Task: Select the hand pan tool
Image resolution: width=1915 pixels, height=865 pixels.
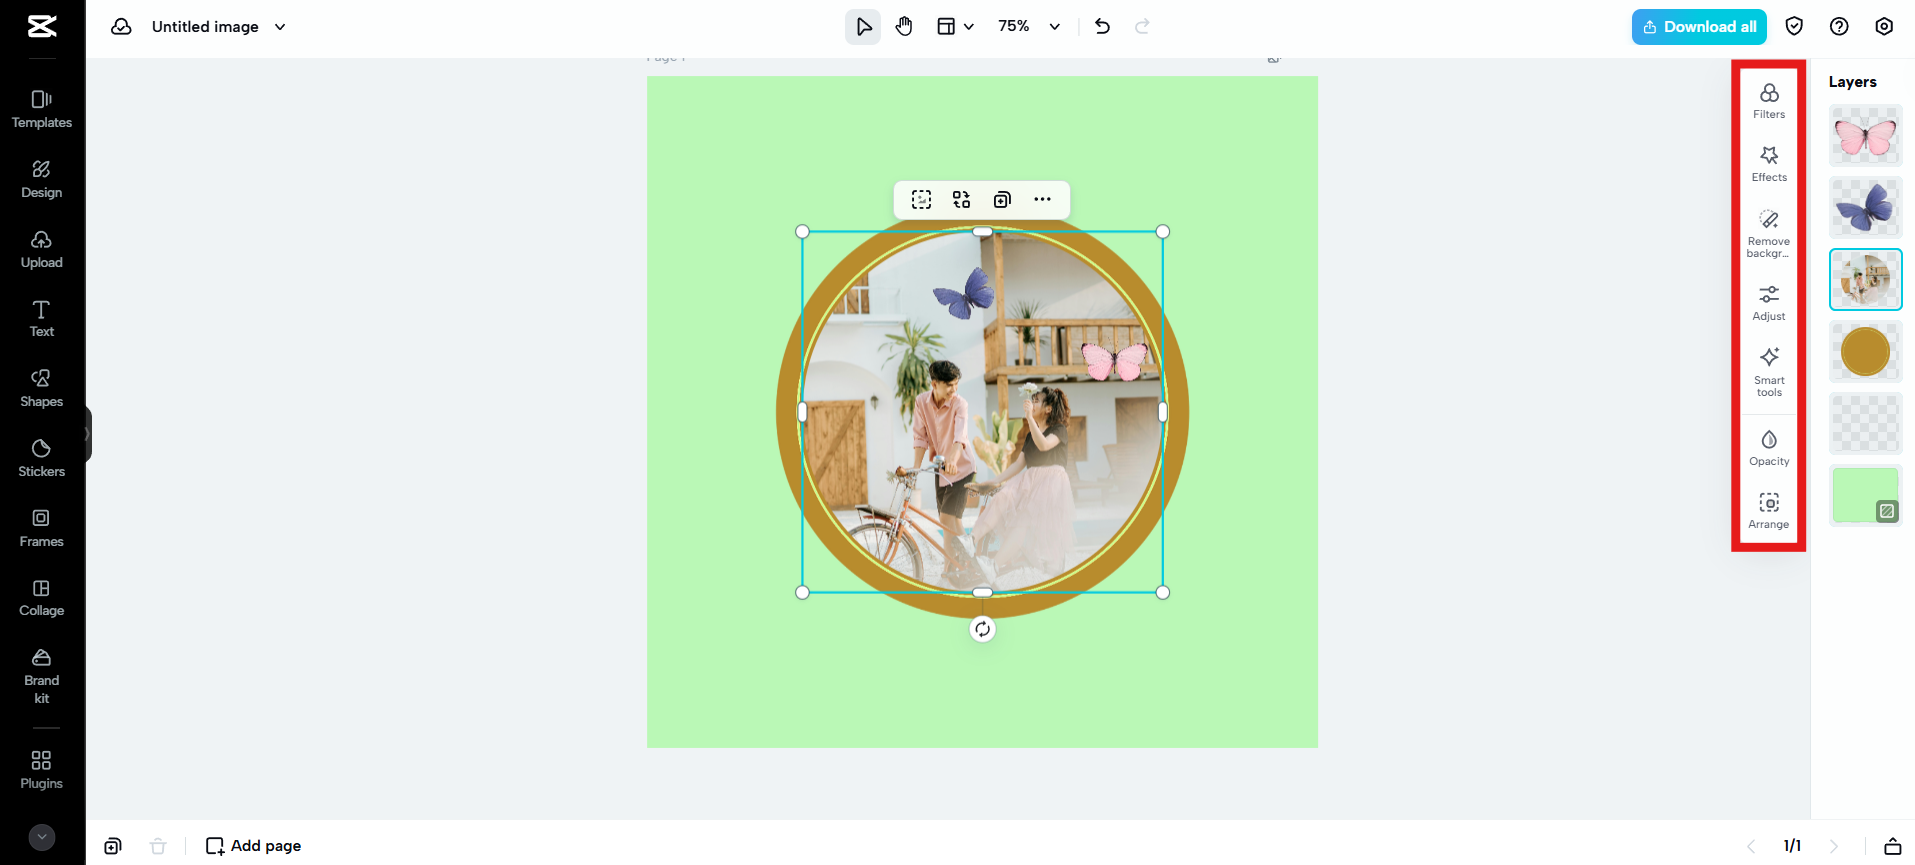Action: (904, 27)
